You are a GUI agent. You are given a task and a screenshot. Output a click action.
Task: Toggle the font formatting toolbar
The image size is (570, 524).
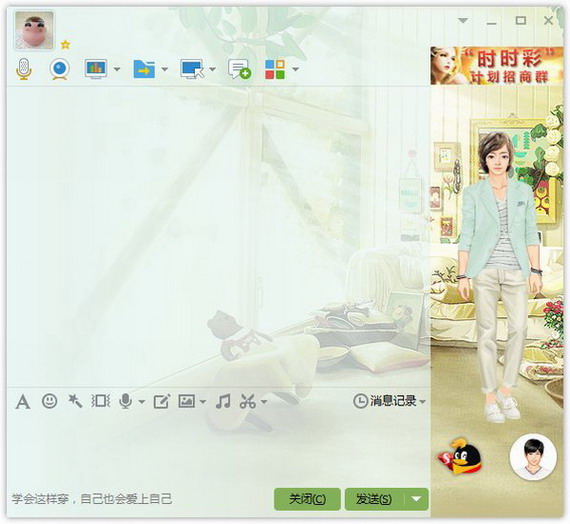click(23, 402)
